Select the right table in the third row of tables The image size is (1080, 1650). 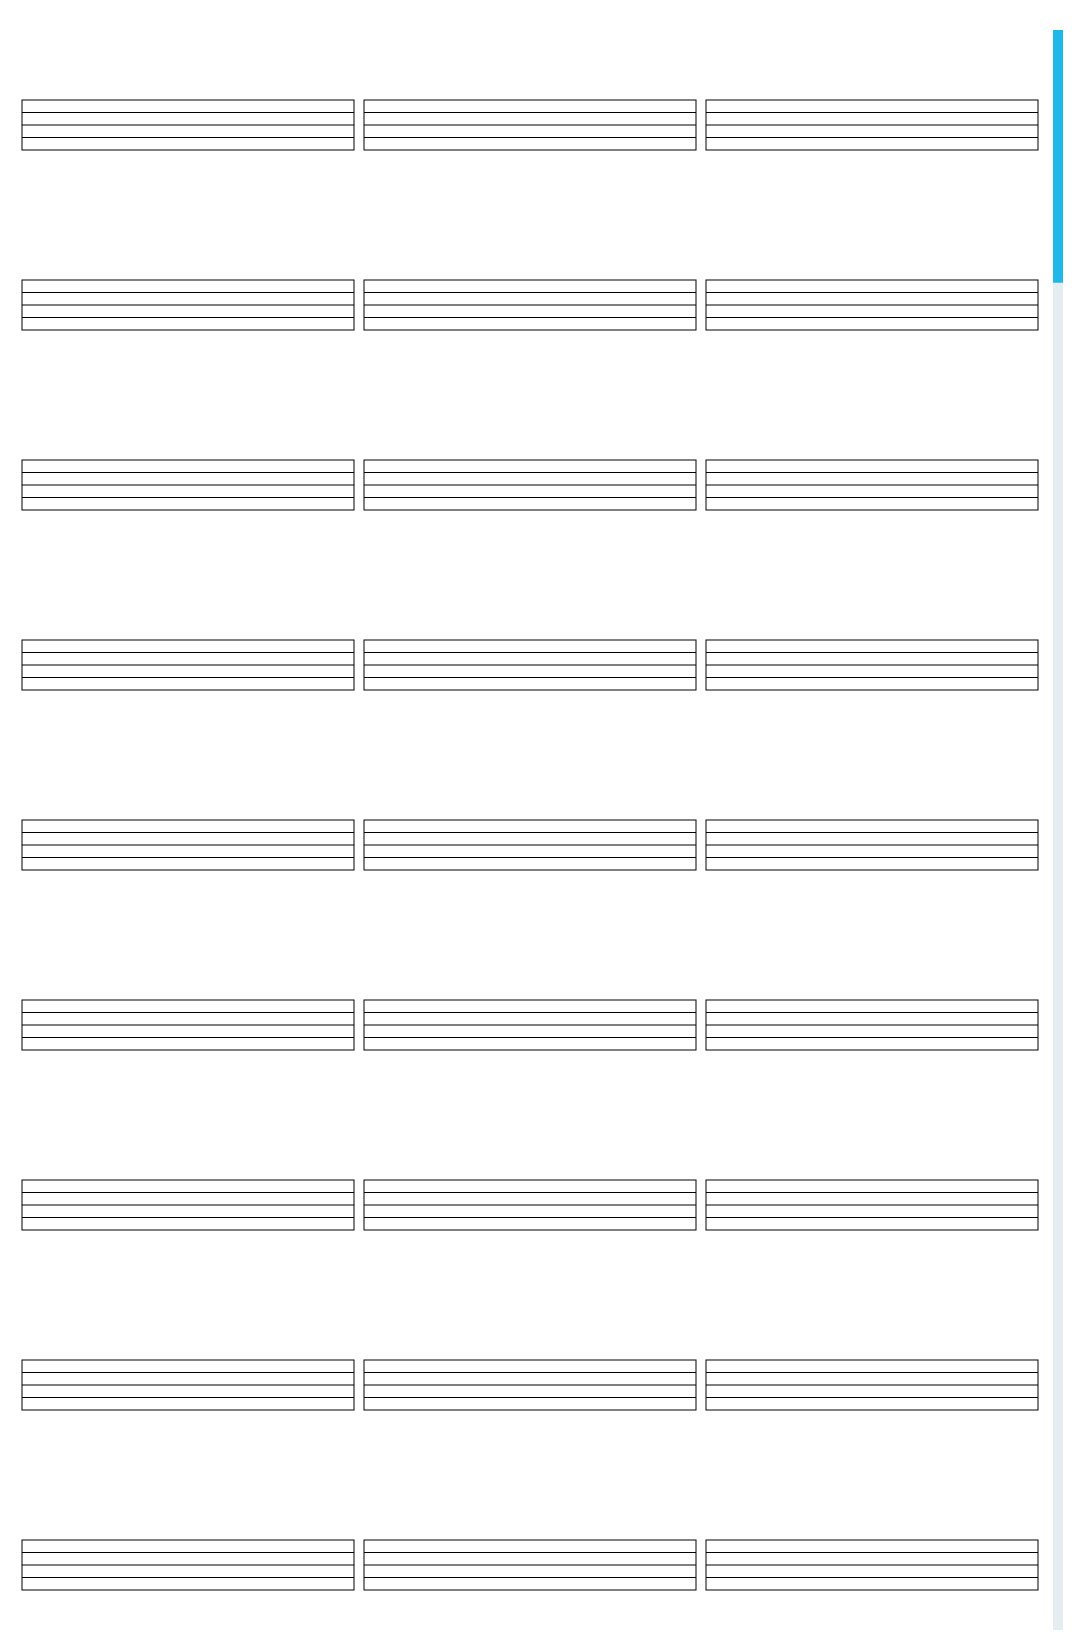(x=872, y=485)
